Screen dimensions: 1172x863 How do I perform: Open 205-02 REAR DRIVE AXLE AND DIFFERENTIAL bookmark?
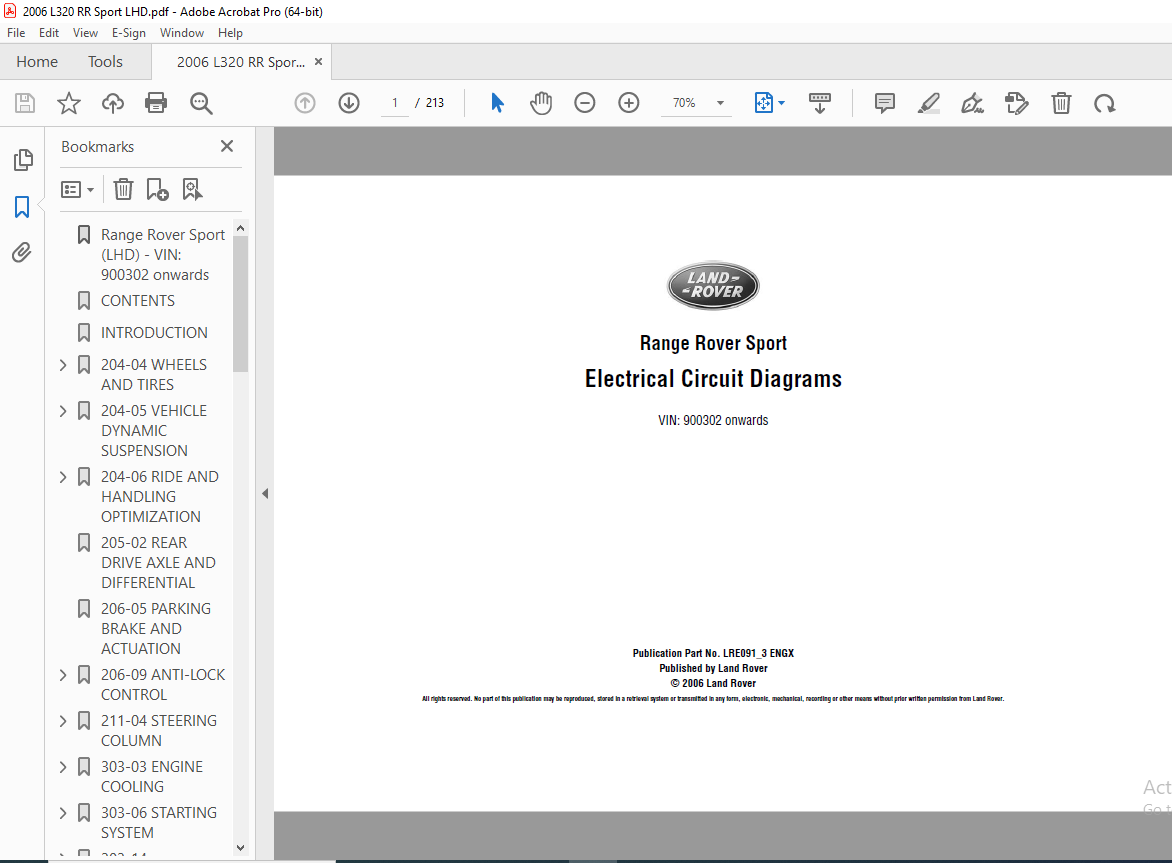coord(158,563)
